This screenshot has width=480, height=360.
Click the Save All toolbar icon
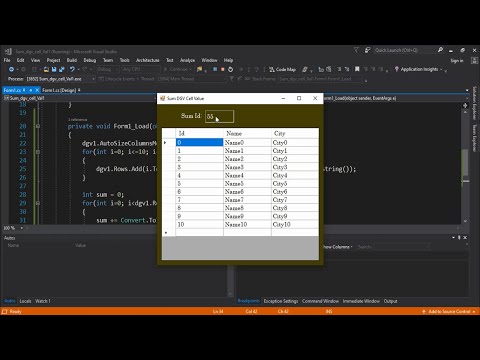tap(62, 69)
